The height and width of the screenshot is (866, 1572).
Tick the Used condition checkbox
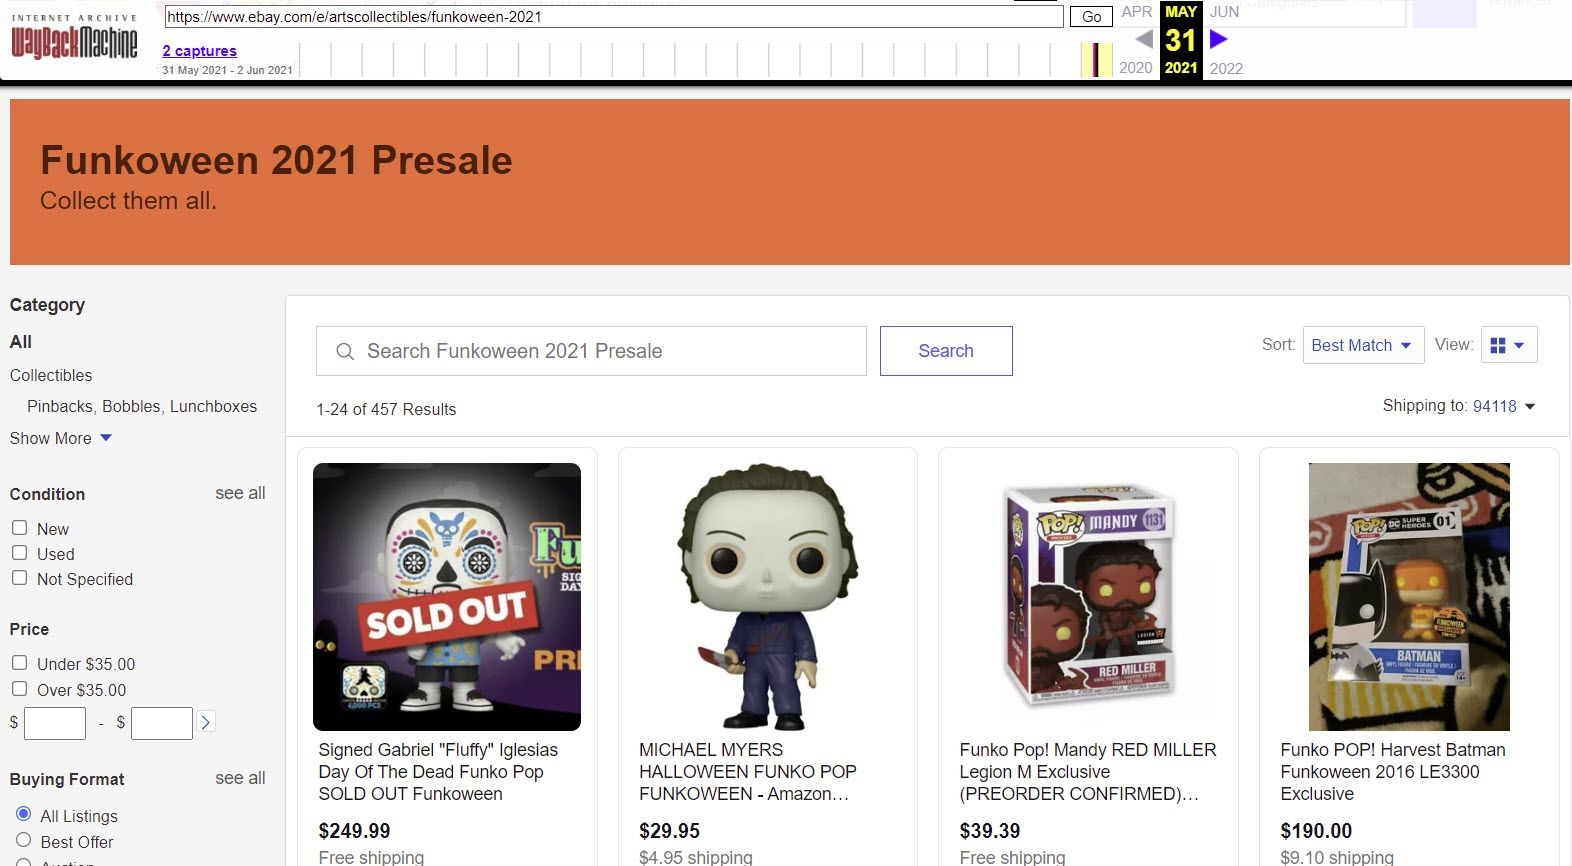coord(19,552)
